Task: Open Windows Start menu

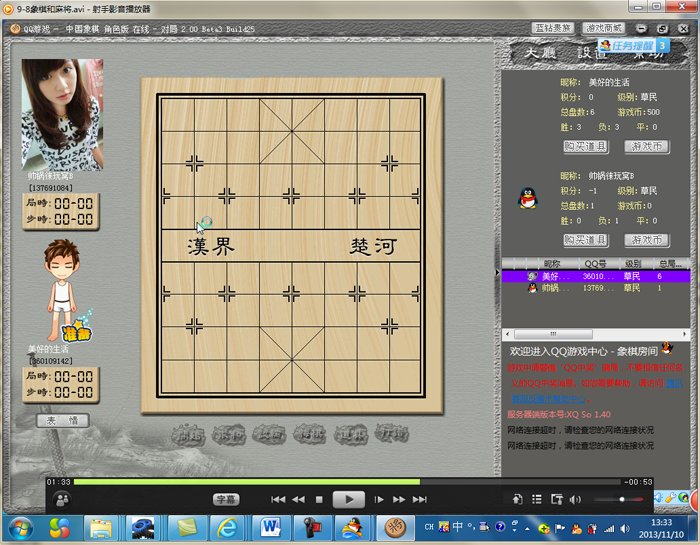Action: click(20, 529)
